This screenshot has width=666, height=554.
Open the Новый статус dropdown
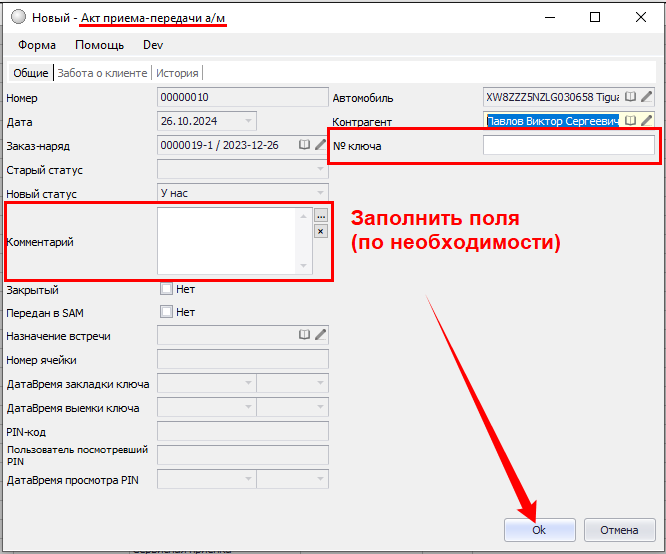pyautogui.click(x=320, y=193)
